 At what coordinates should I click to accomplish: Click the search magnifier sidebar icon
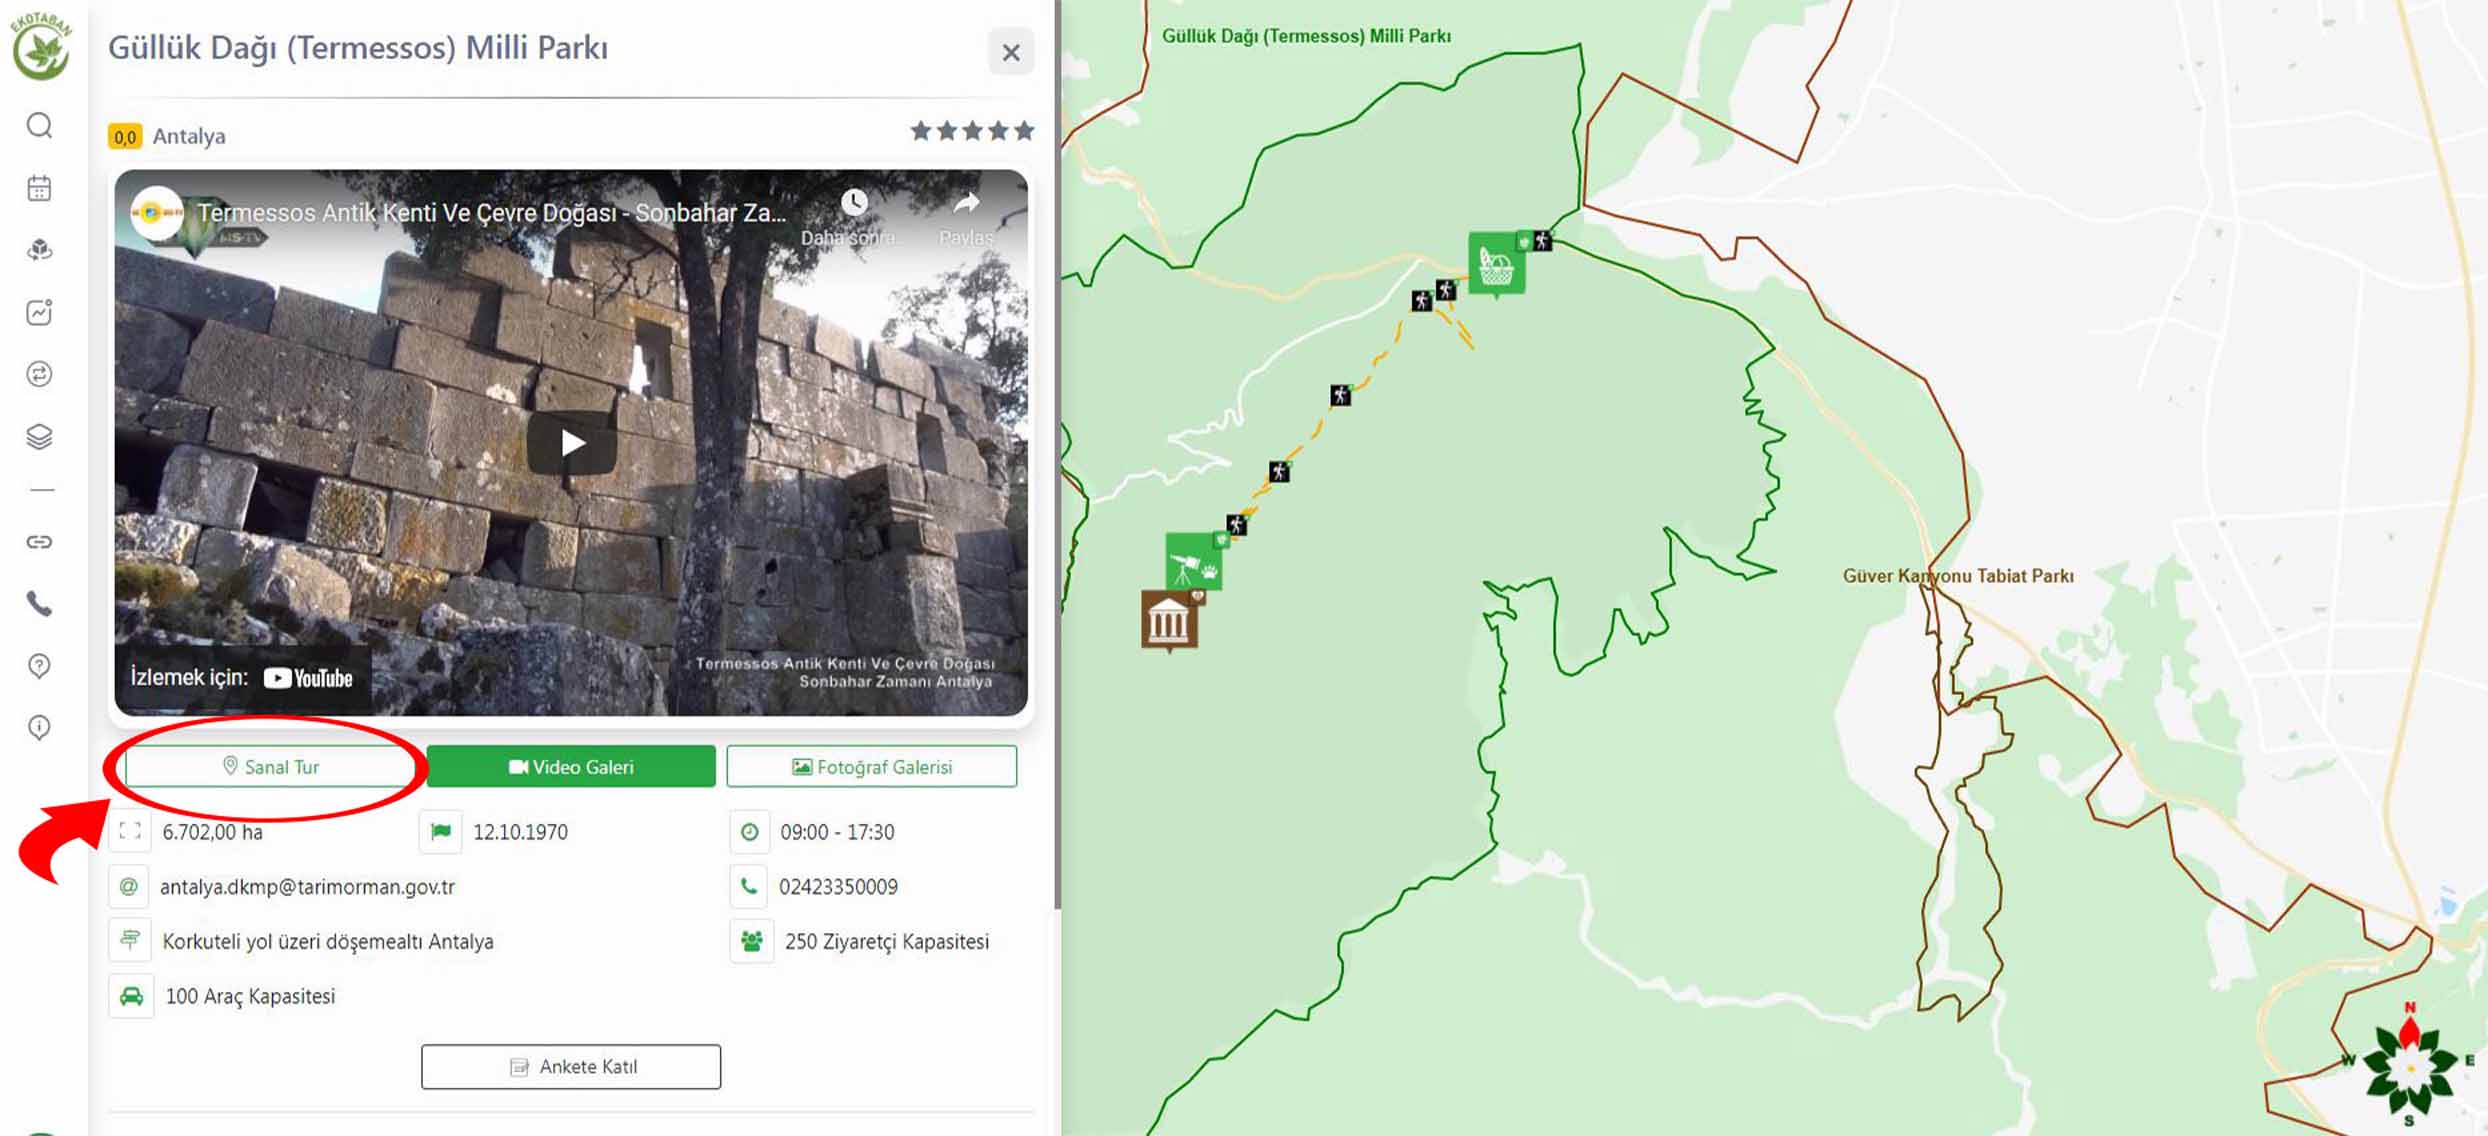coord(39,126)
